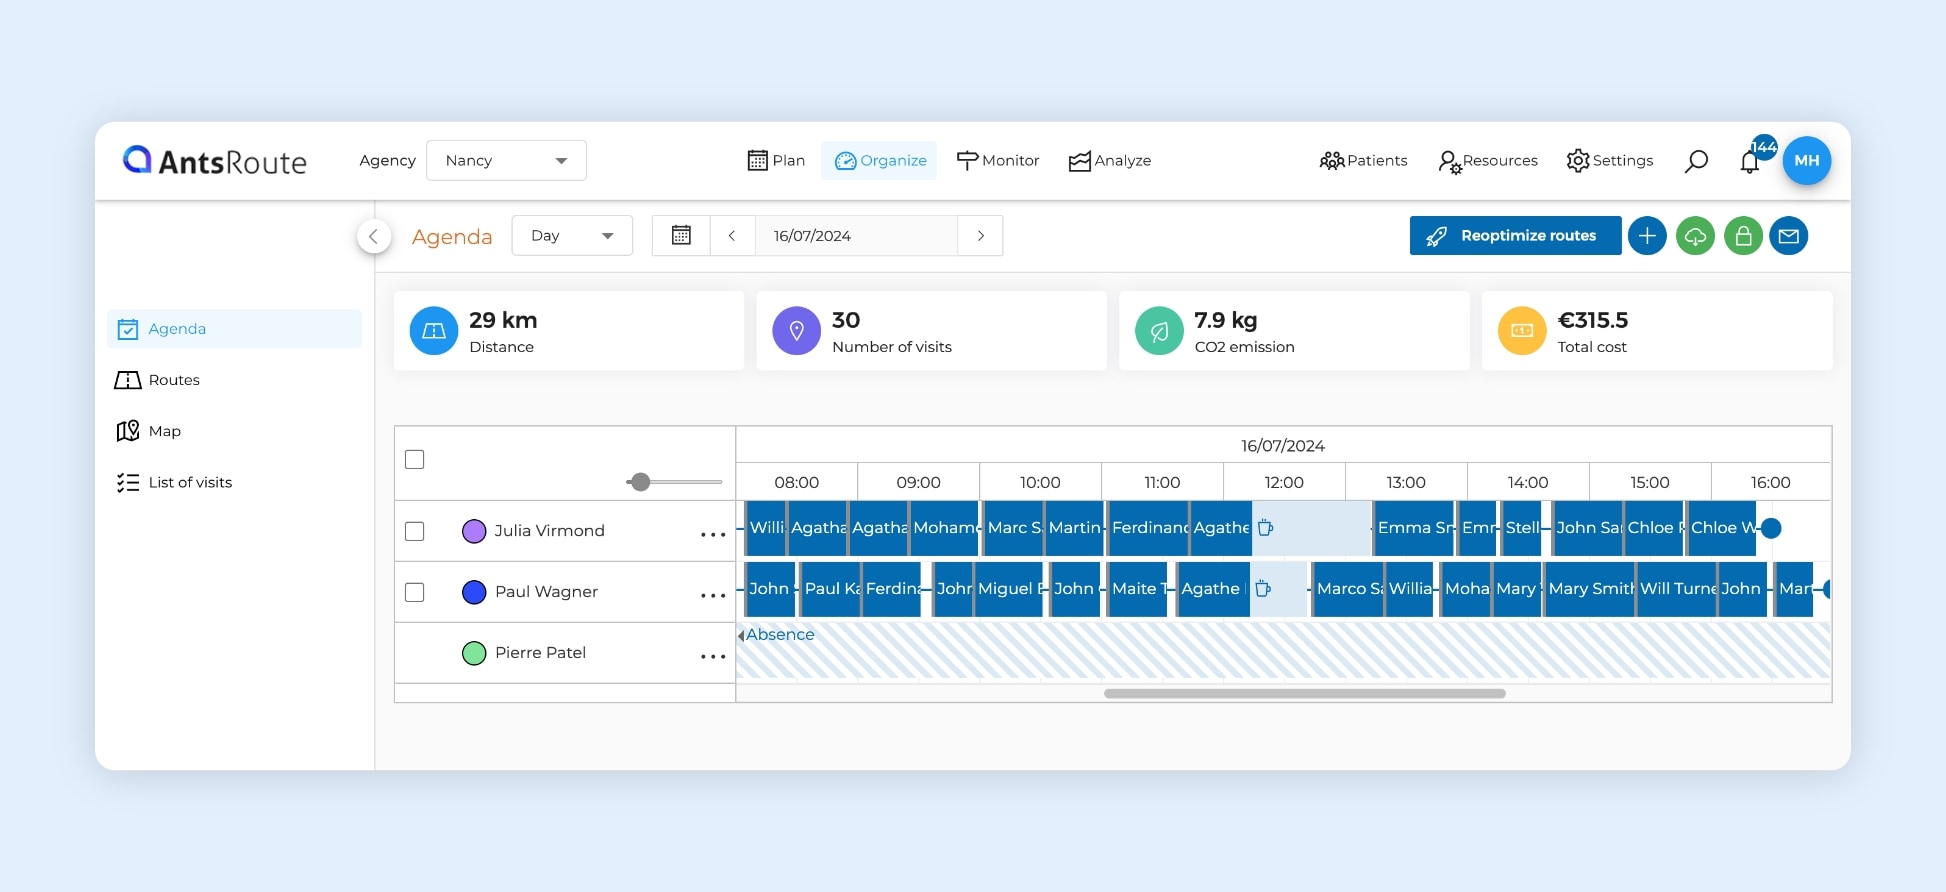Click the green padlock lock icon
The width and height of the screenshot is (1946, 892).
(1743, 236)
